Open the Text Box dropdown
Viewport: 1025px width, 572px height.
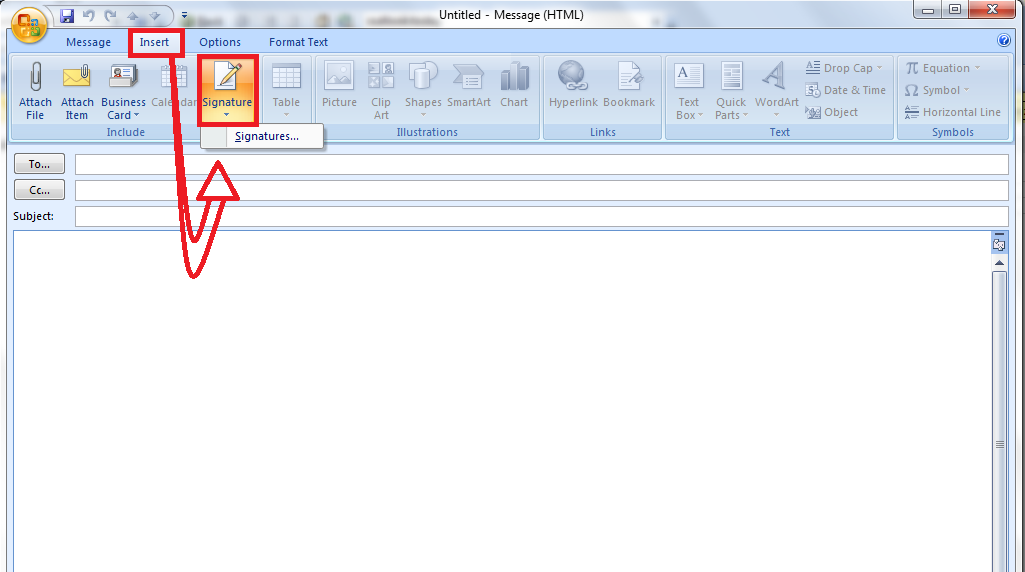tap(688, 90)
